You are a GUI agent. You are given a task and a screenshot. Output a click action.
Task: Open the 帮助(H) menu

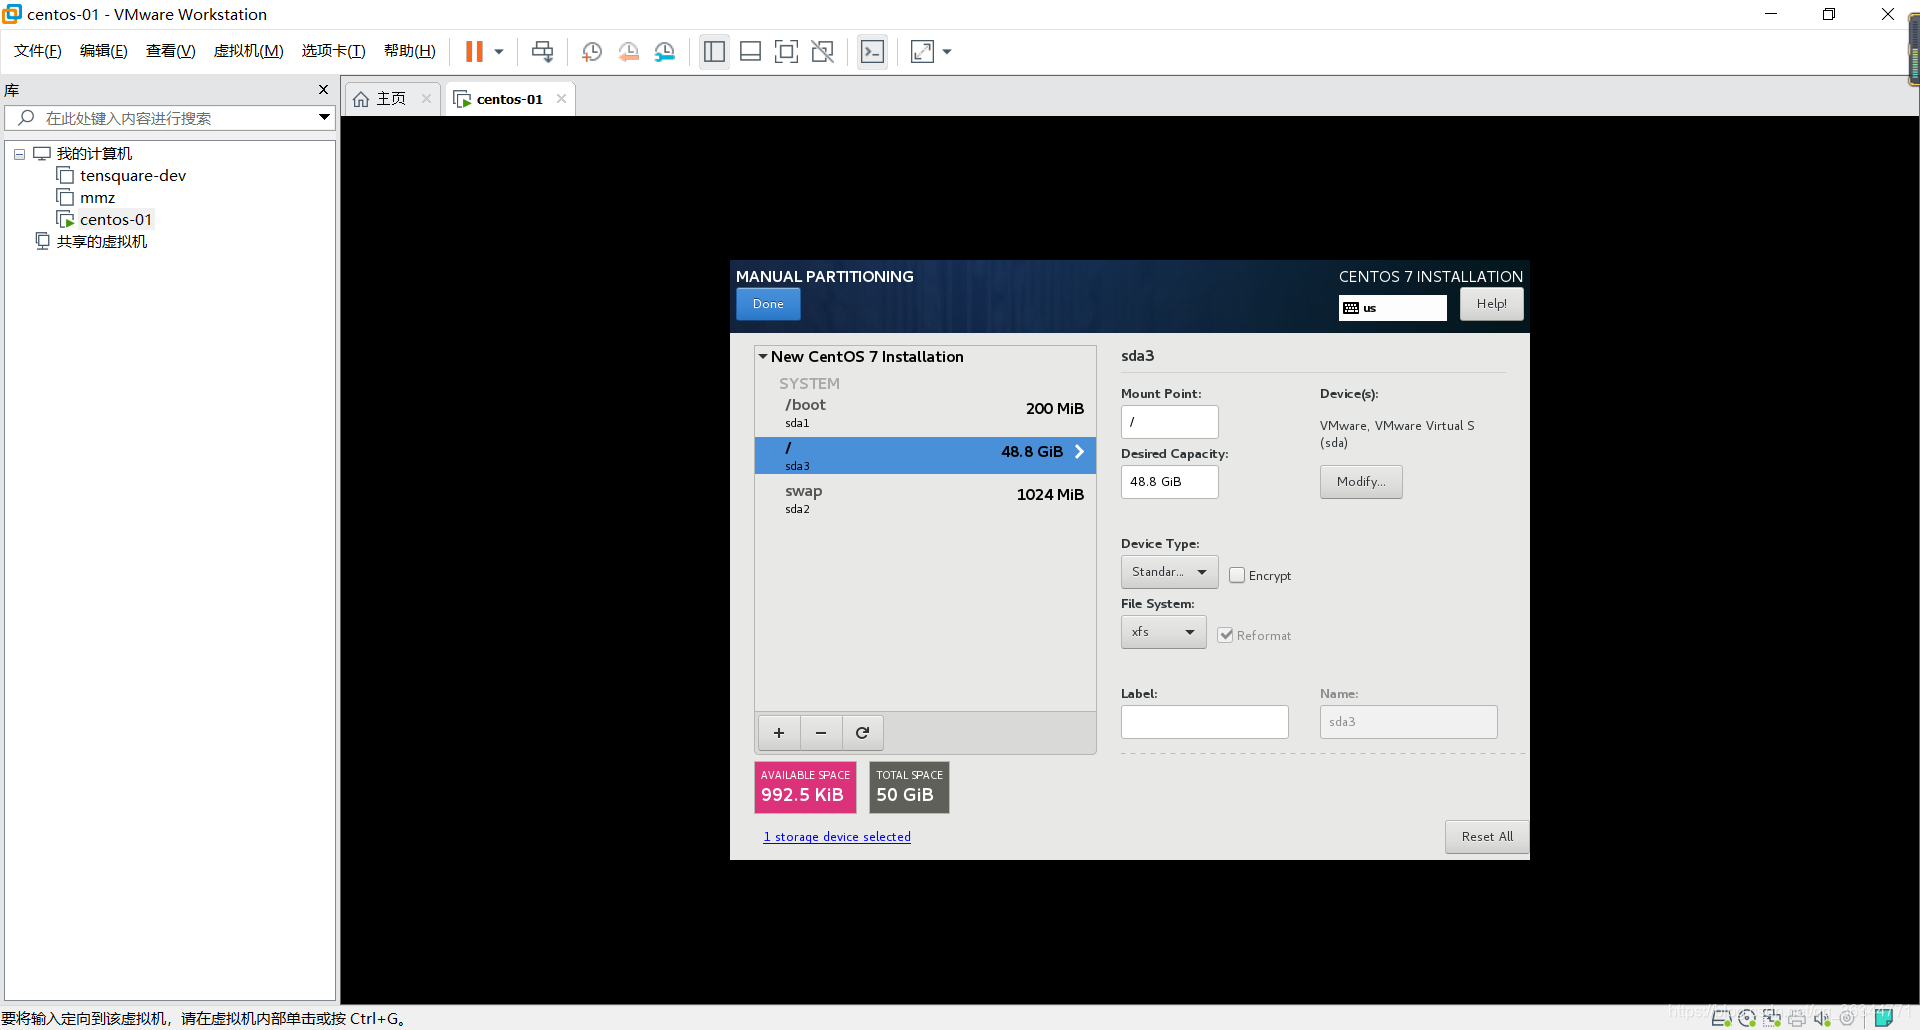pyautogui.click(x=410, y=51)
